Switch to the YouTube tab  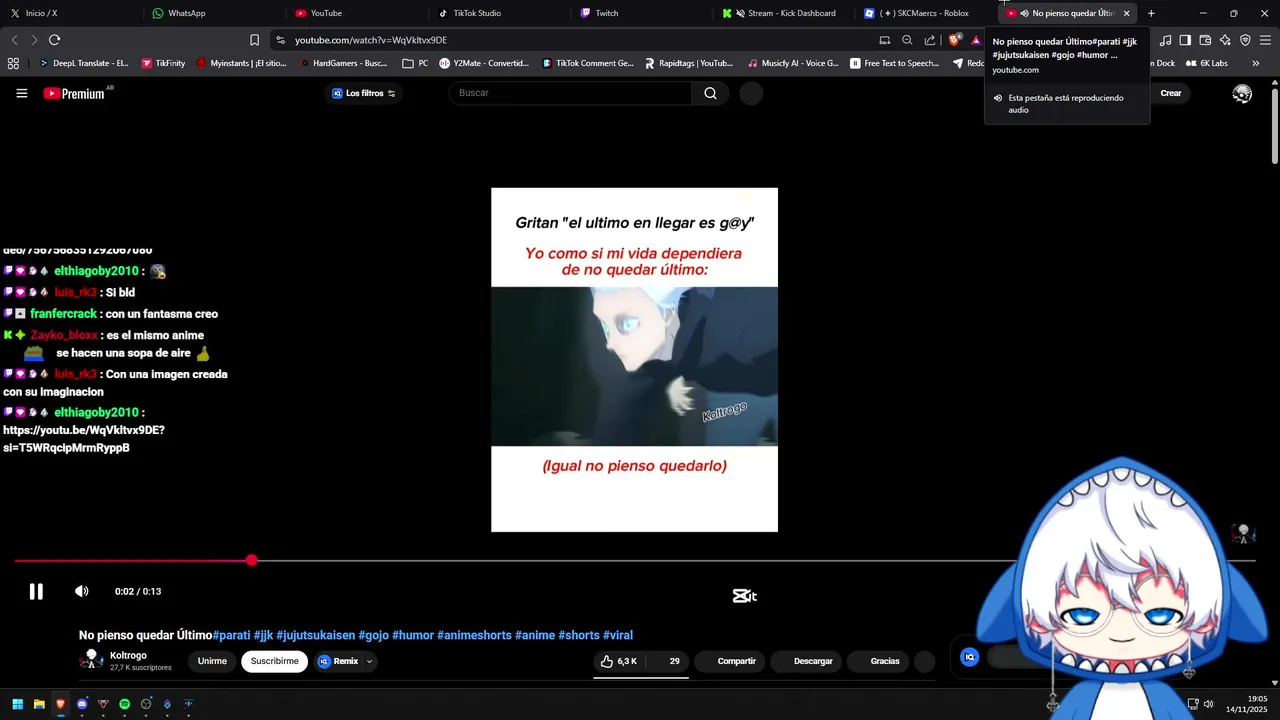(x=358, y=13)
